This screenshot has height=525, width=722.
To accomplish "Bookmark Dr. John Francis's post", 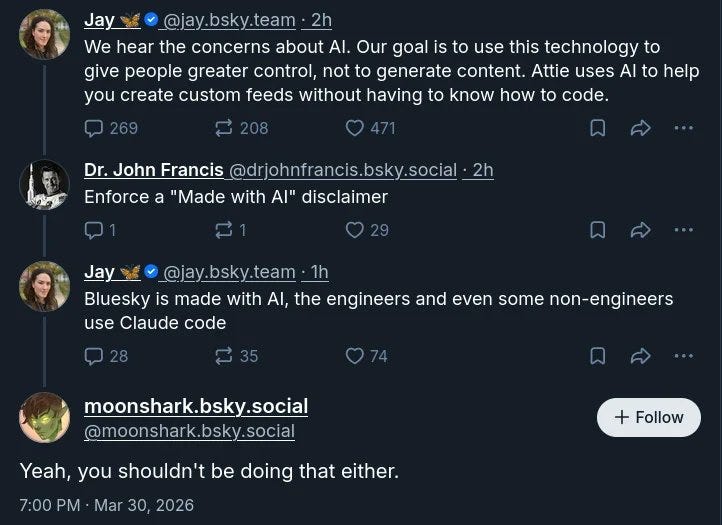I will pos(598,230).
